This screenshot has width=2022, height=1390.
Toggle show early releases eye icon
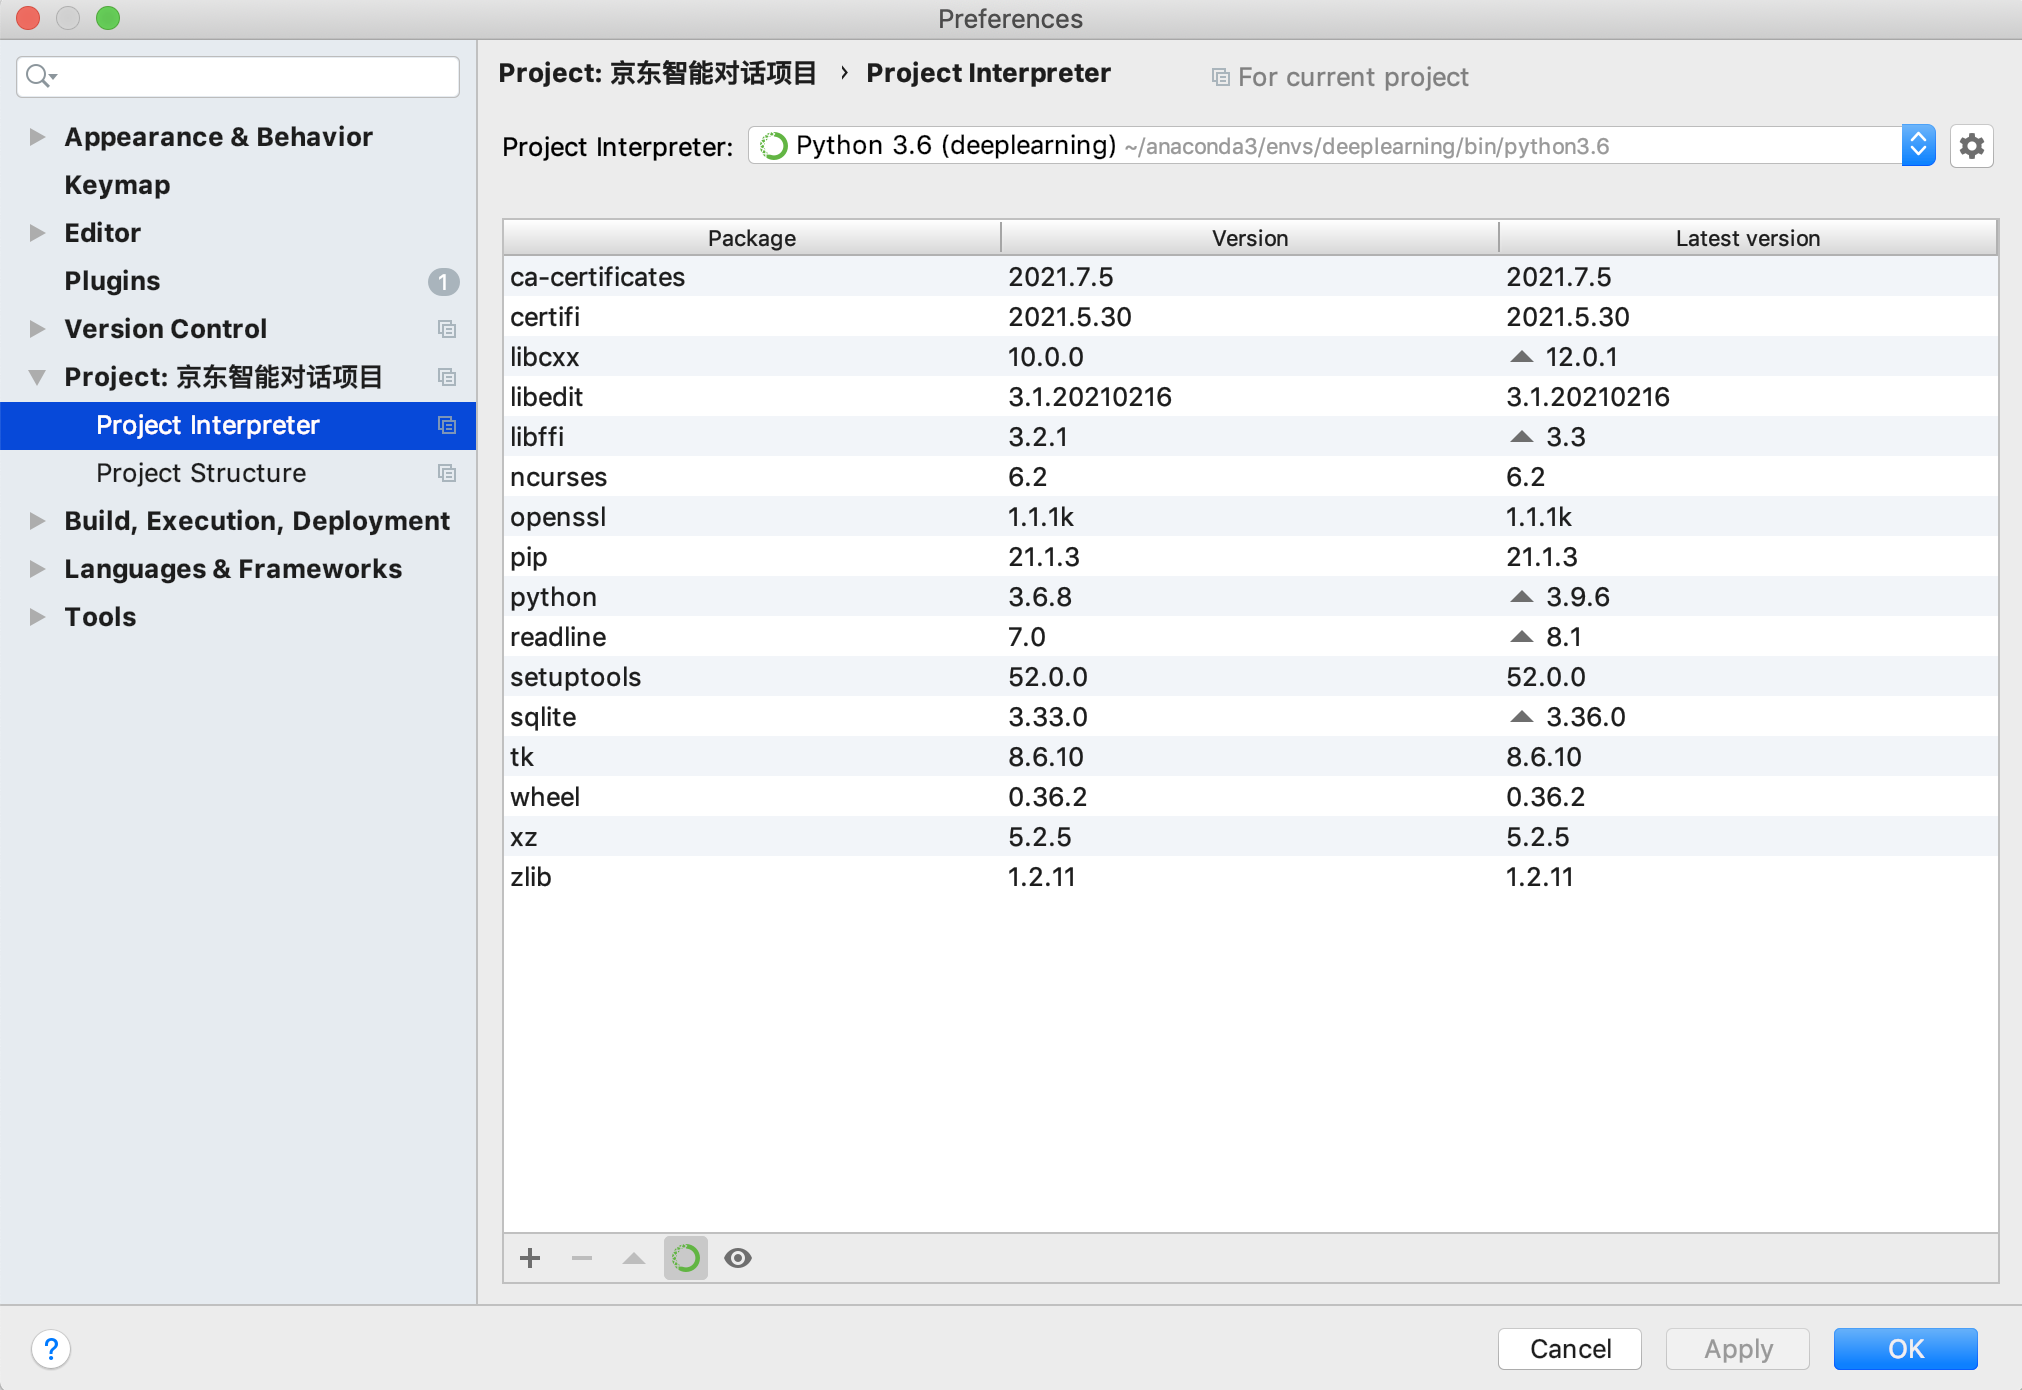pos(738,1258)
